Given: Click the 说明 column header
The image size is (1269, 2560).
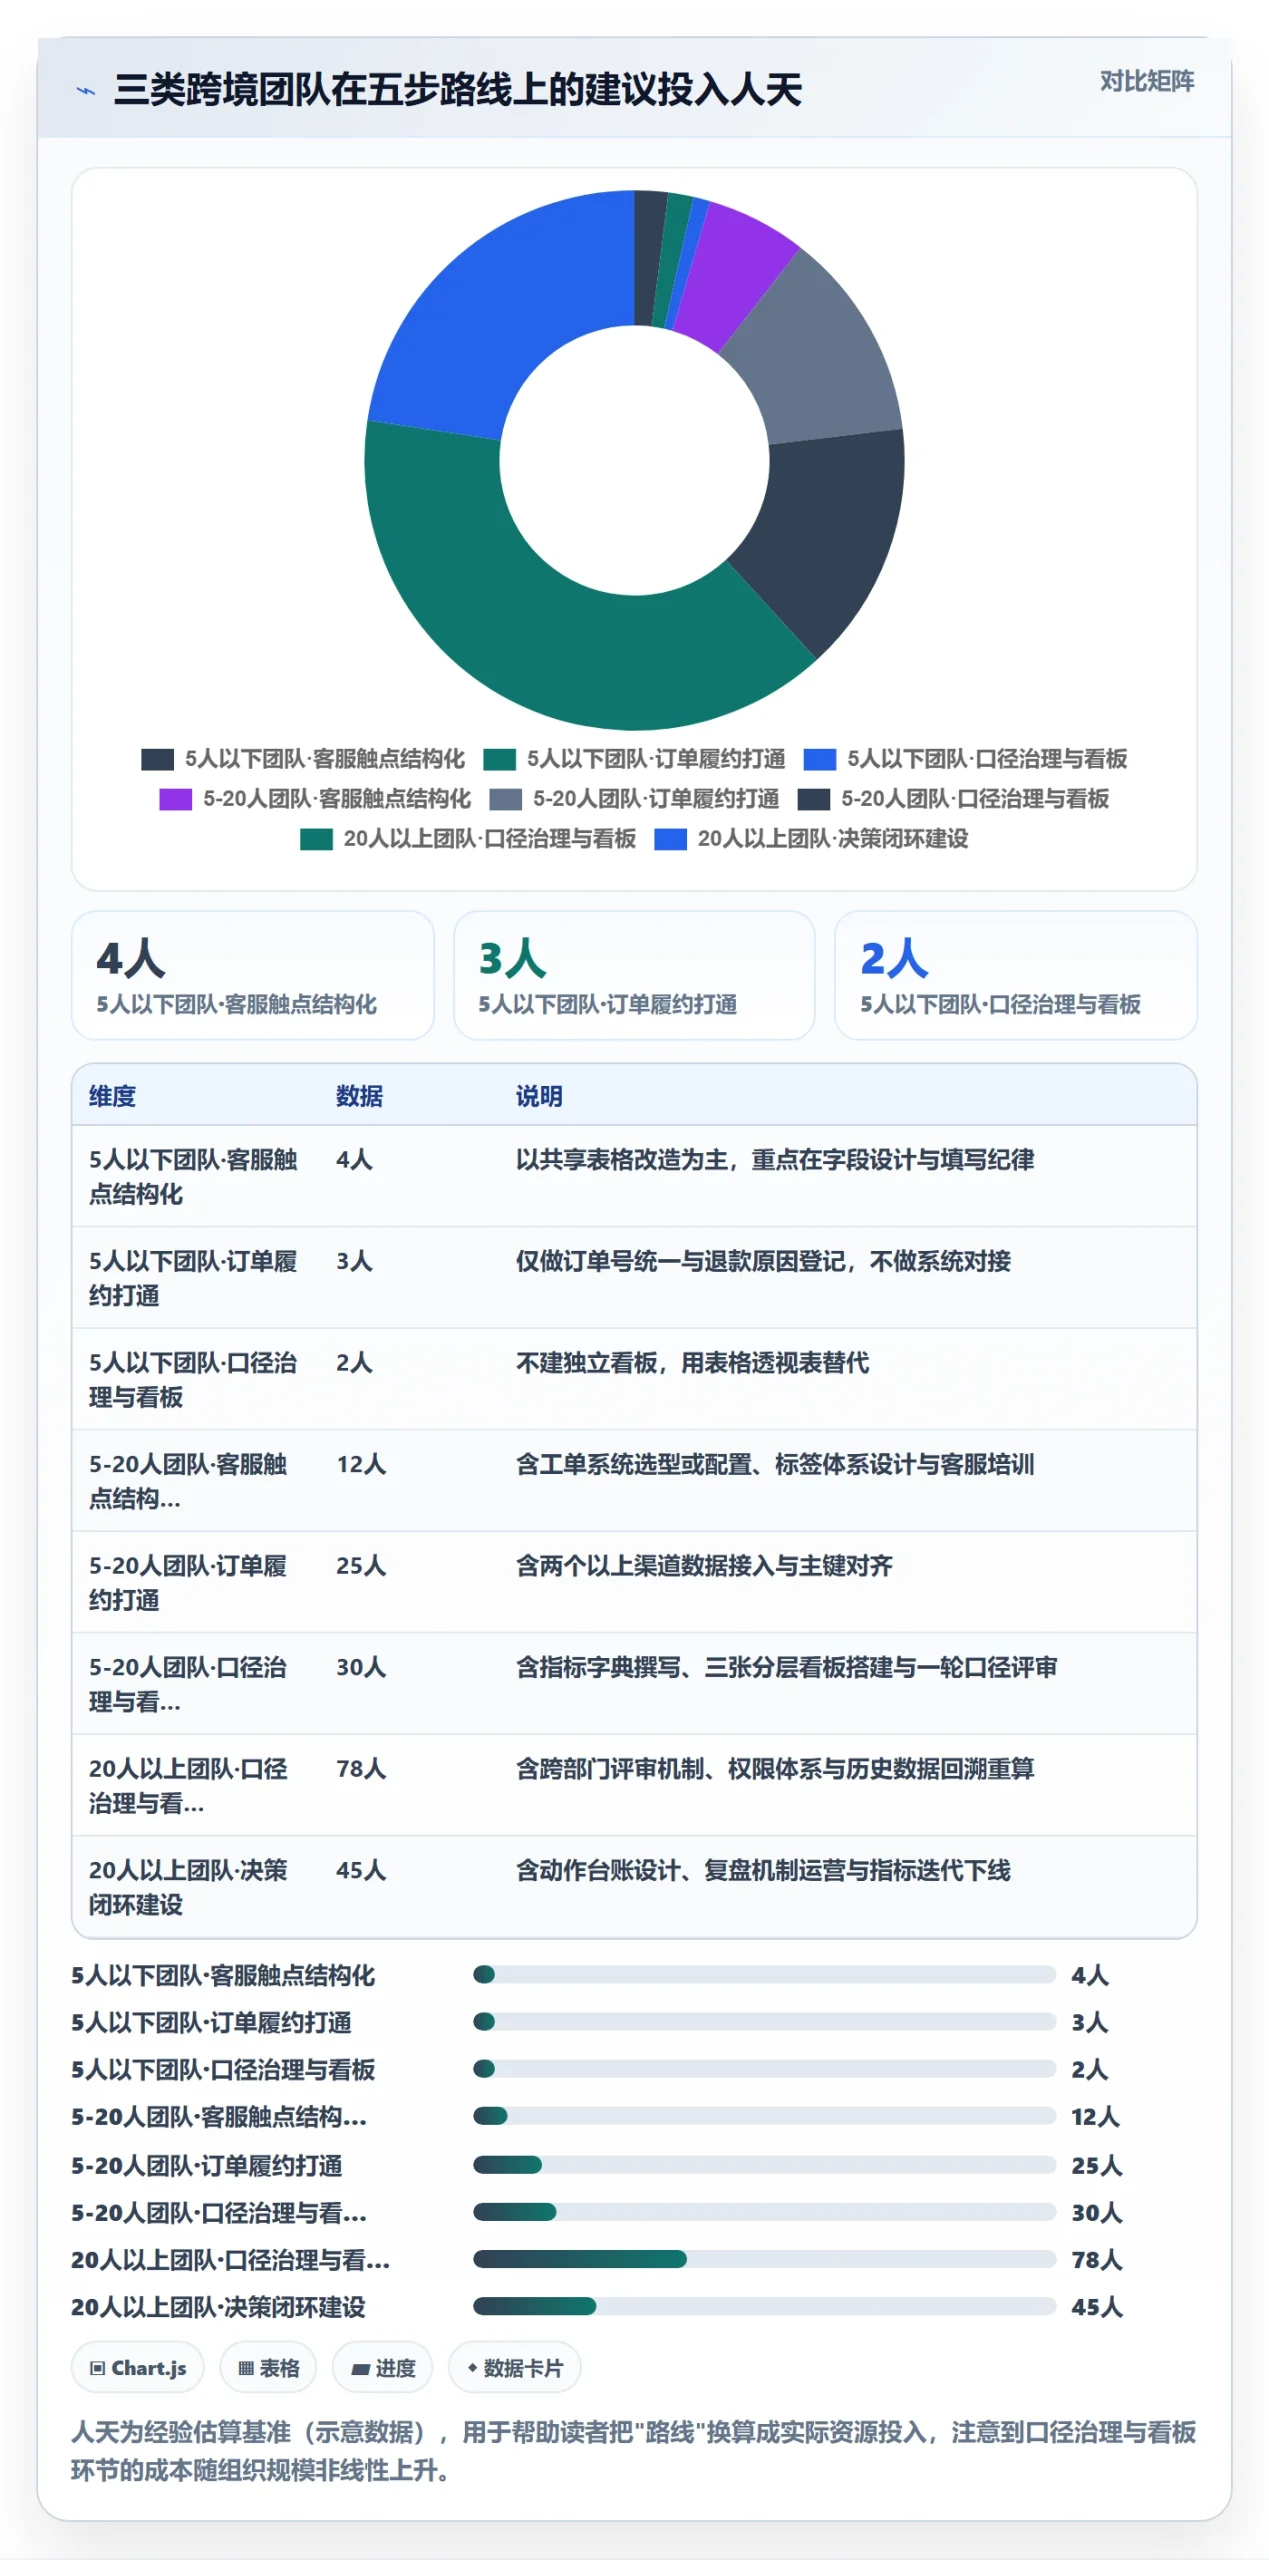Looking at the screenshot, I should 539,1096.
